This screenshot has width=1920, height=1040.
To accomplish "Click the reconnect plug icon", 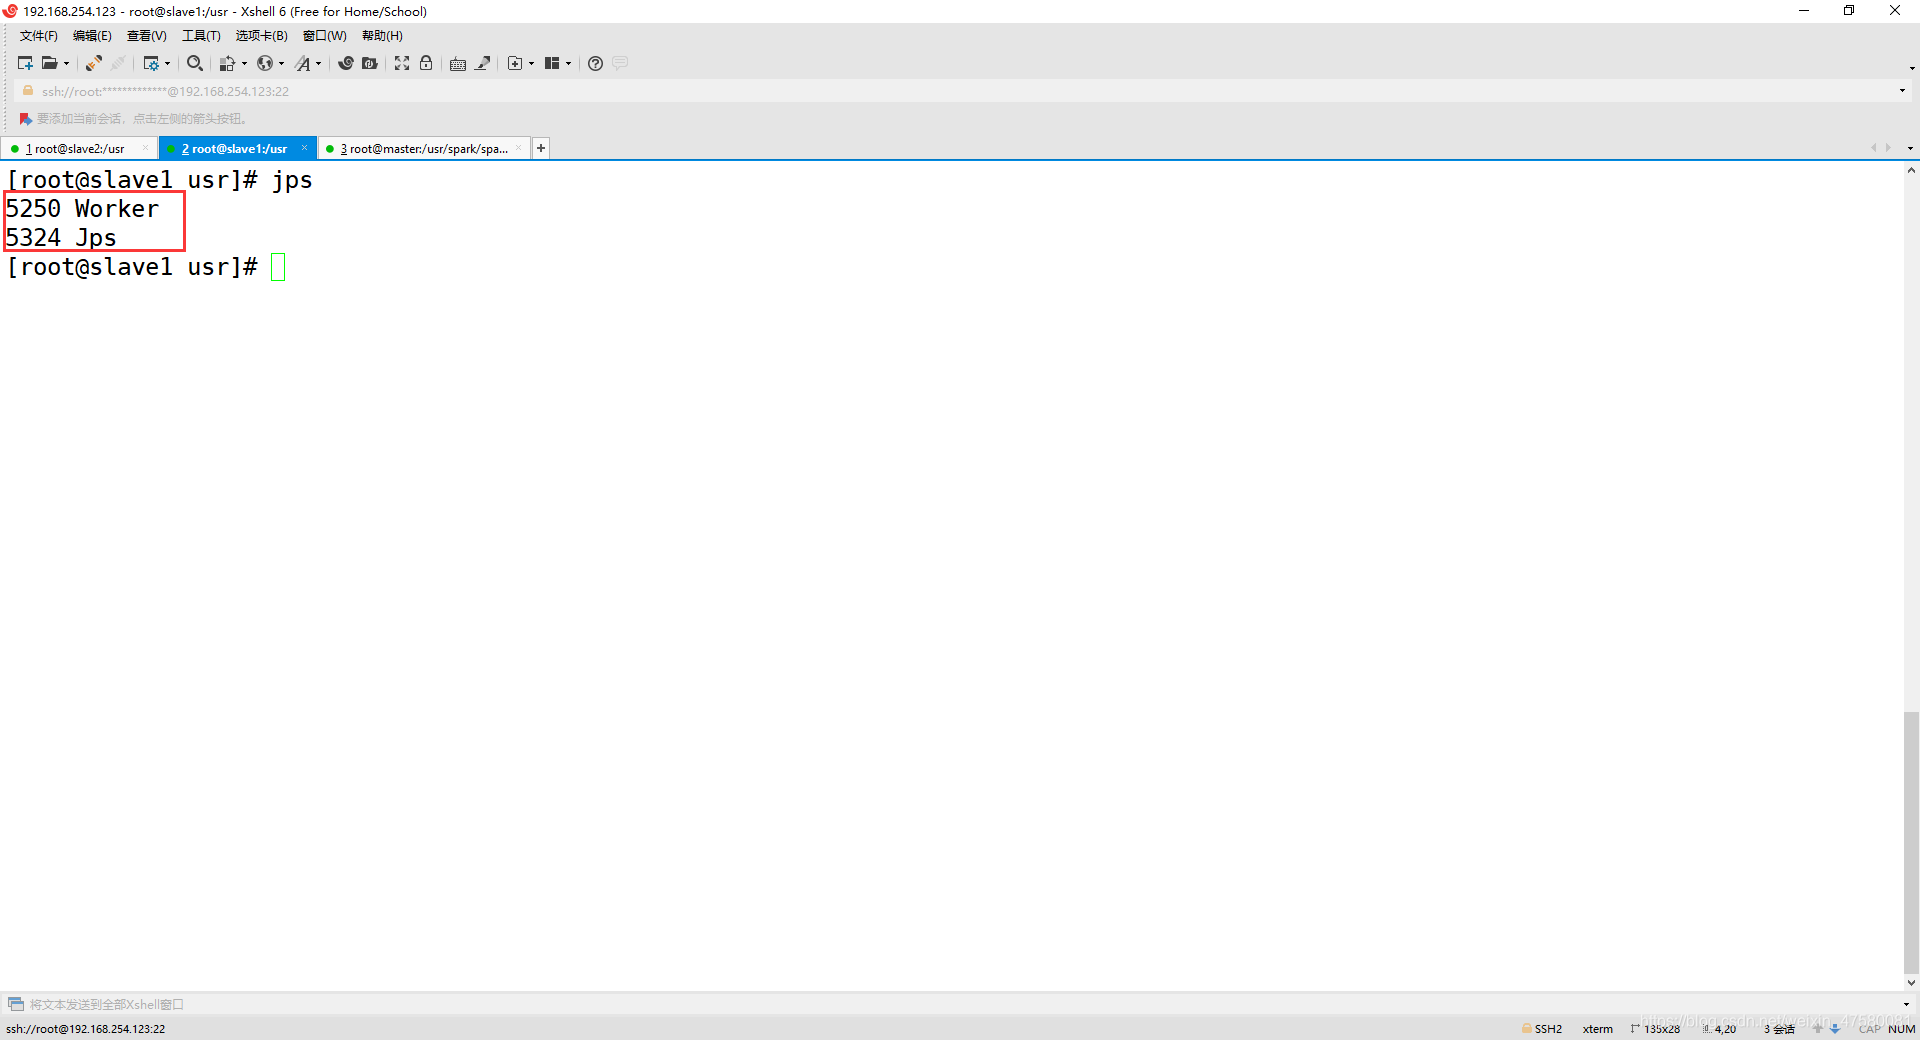I will [93, 63].
